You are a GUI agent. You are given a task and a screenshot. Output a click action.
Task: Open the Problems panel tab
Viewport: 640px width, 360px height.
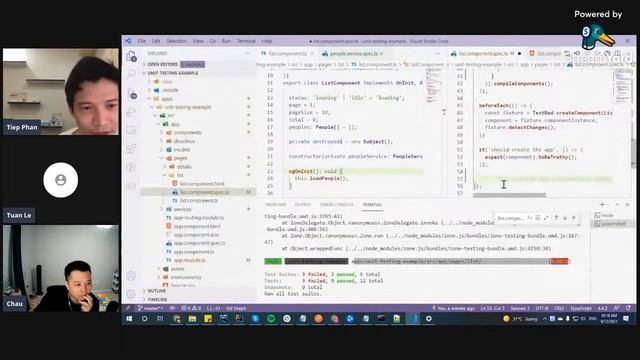point(276,204)
